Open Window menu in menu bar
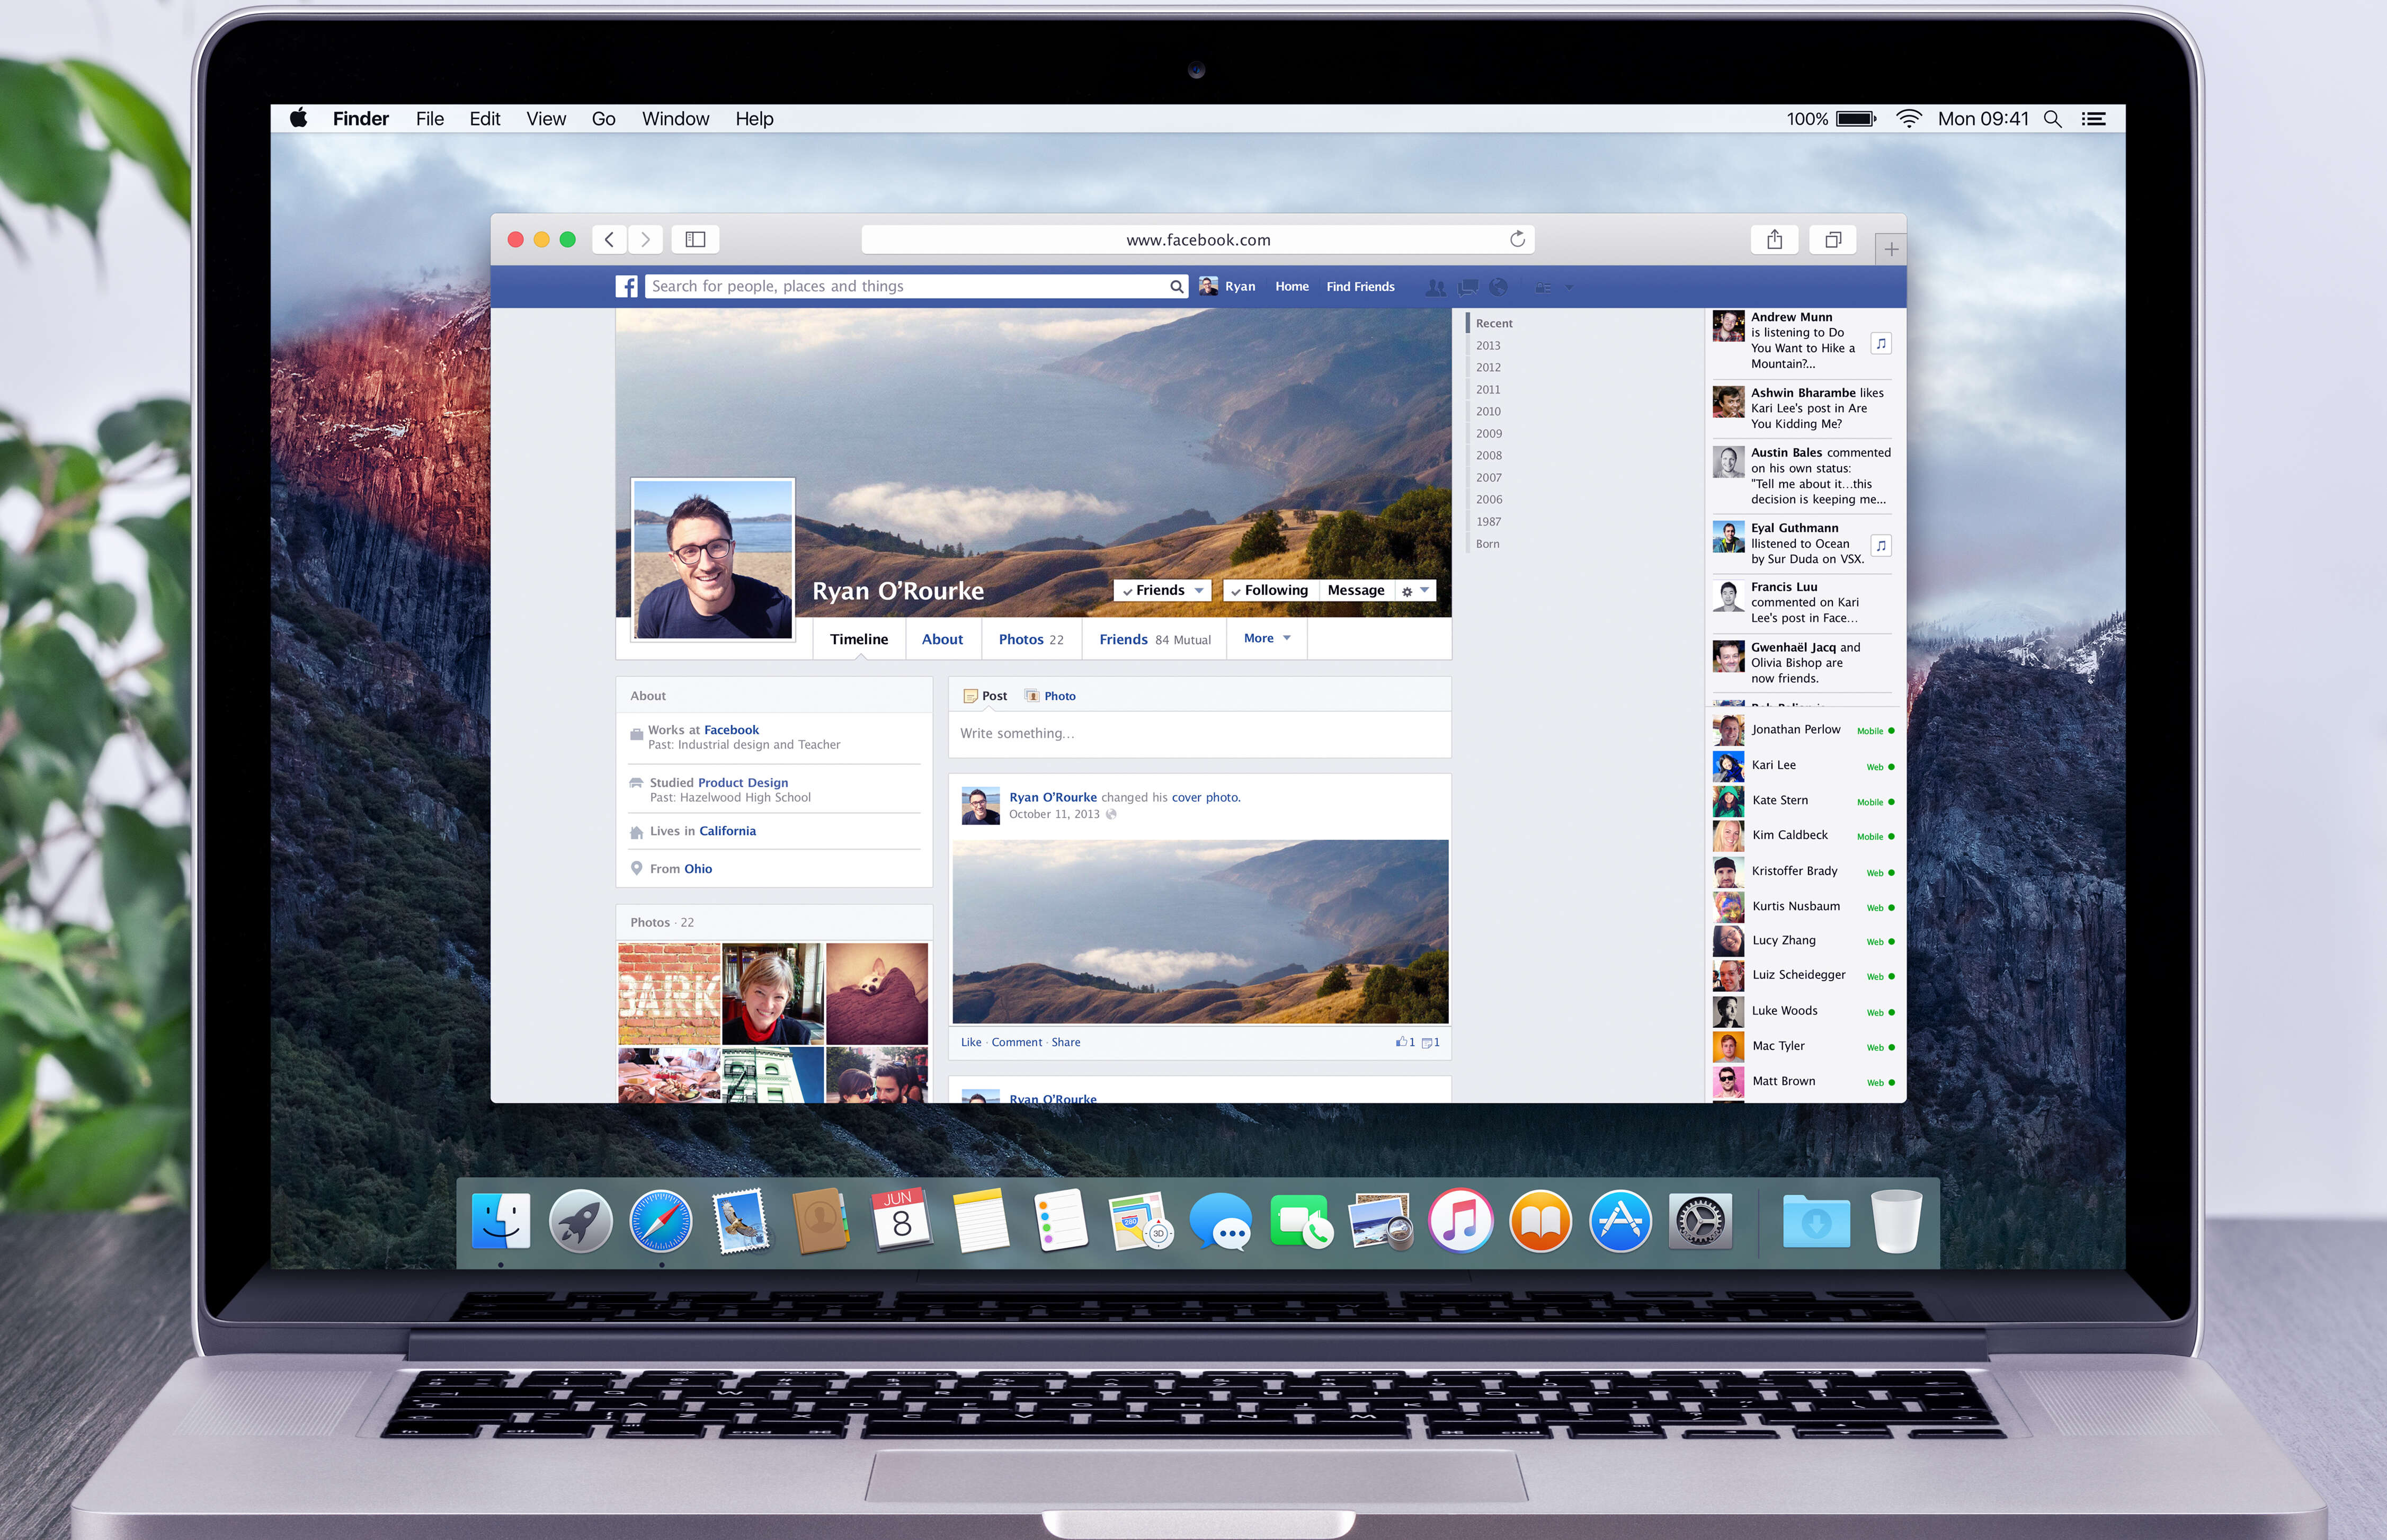Screen dimensions: 2387x1540 [675, 119]
